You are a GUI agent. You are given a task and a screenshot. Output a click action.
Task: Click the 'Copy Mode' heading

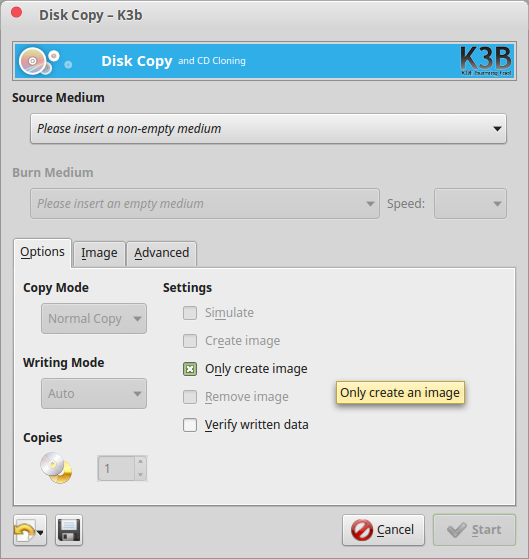[x=56, y=288]
